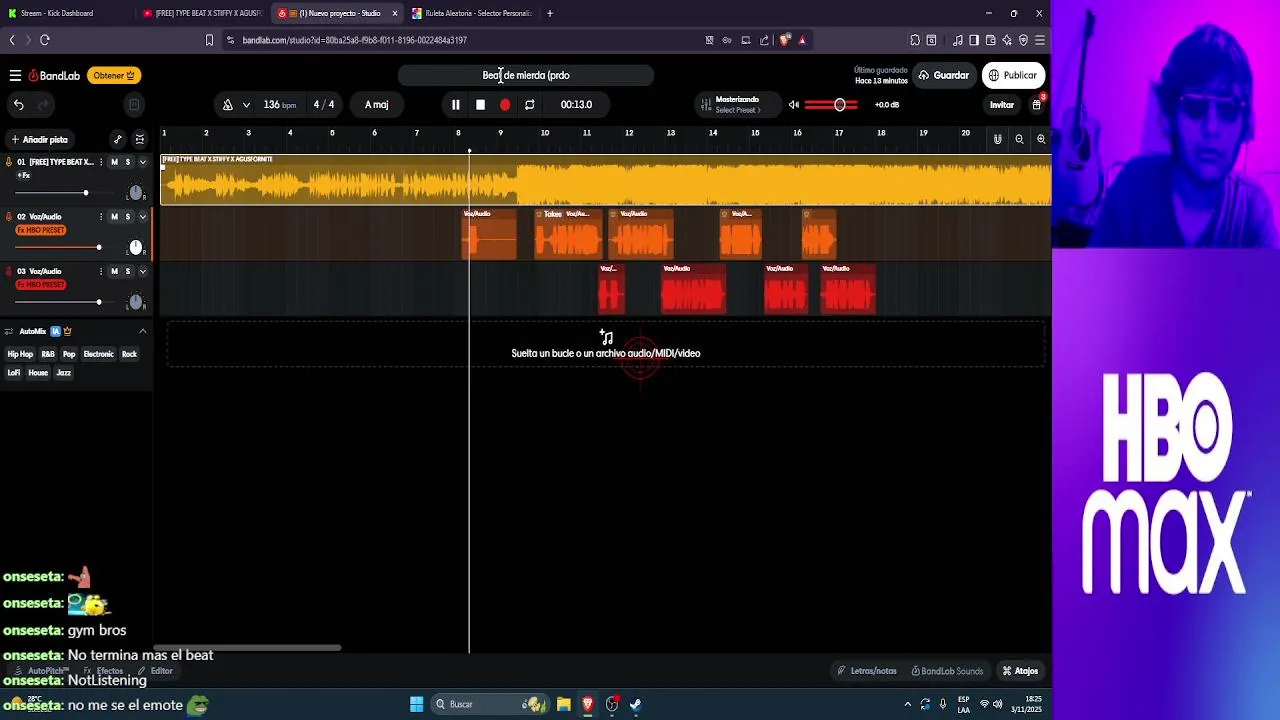
Task: Open track 03 three-dot menu
Action: coord(100,271)
